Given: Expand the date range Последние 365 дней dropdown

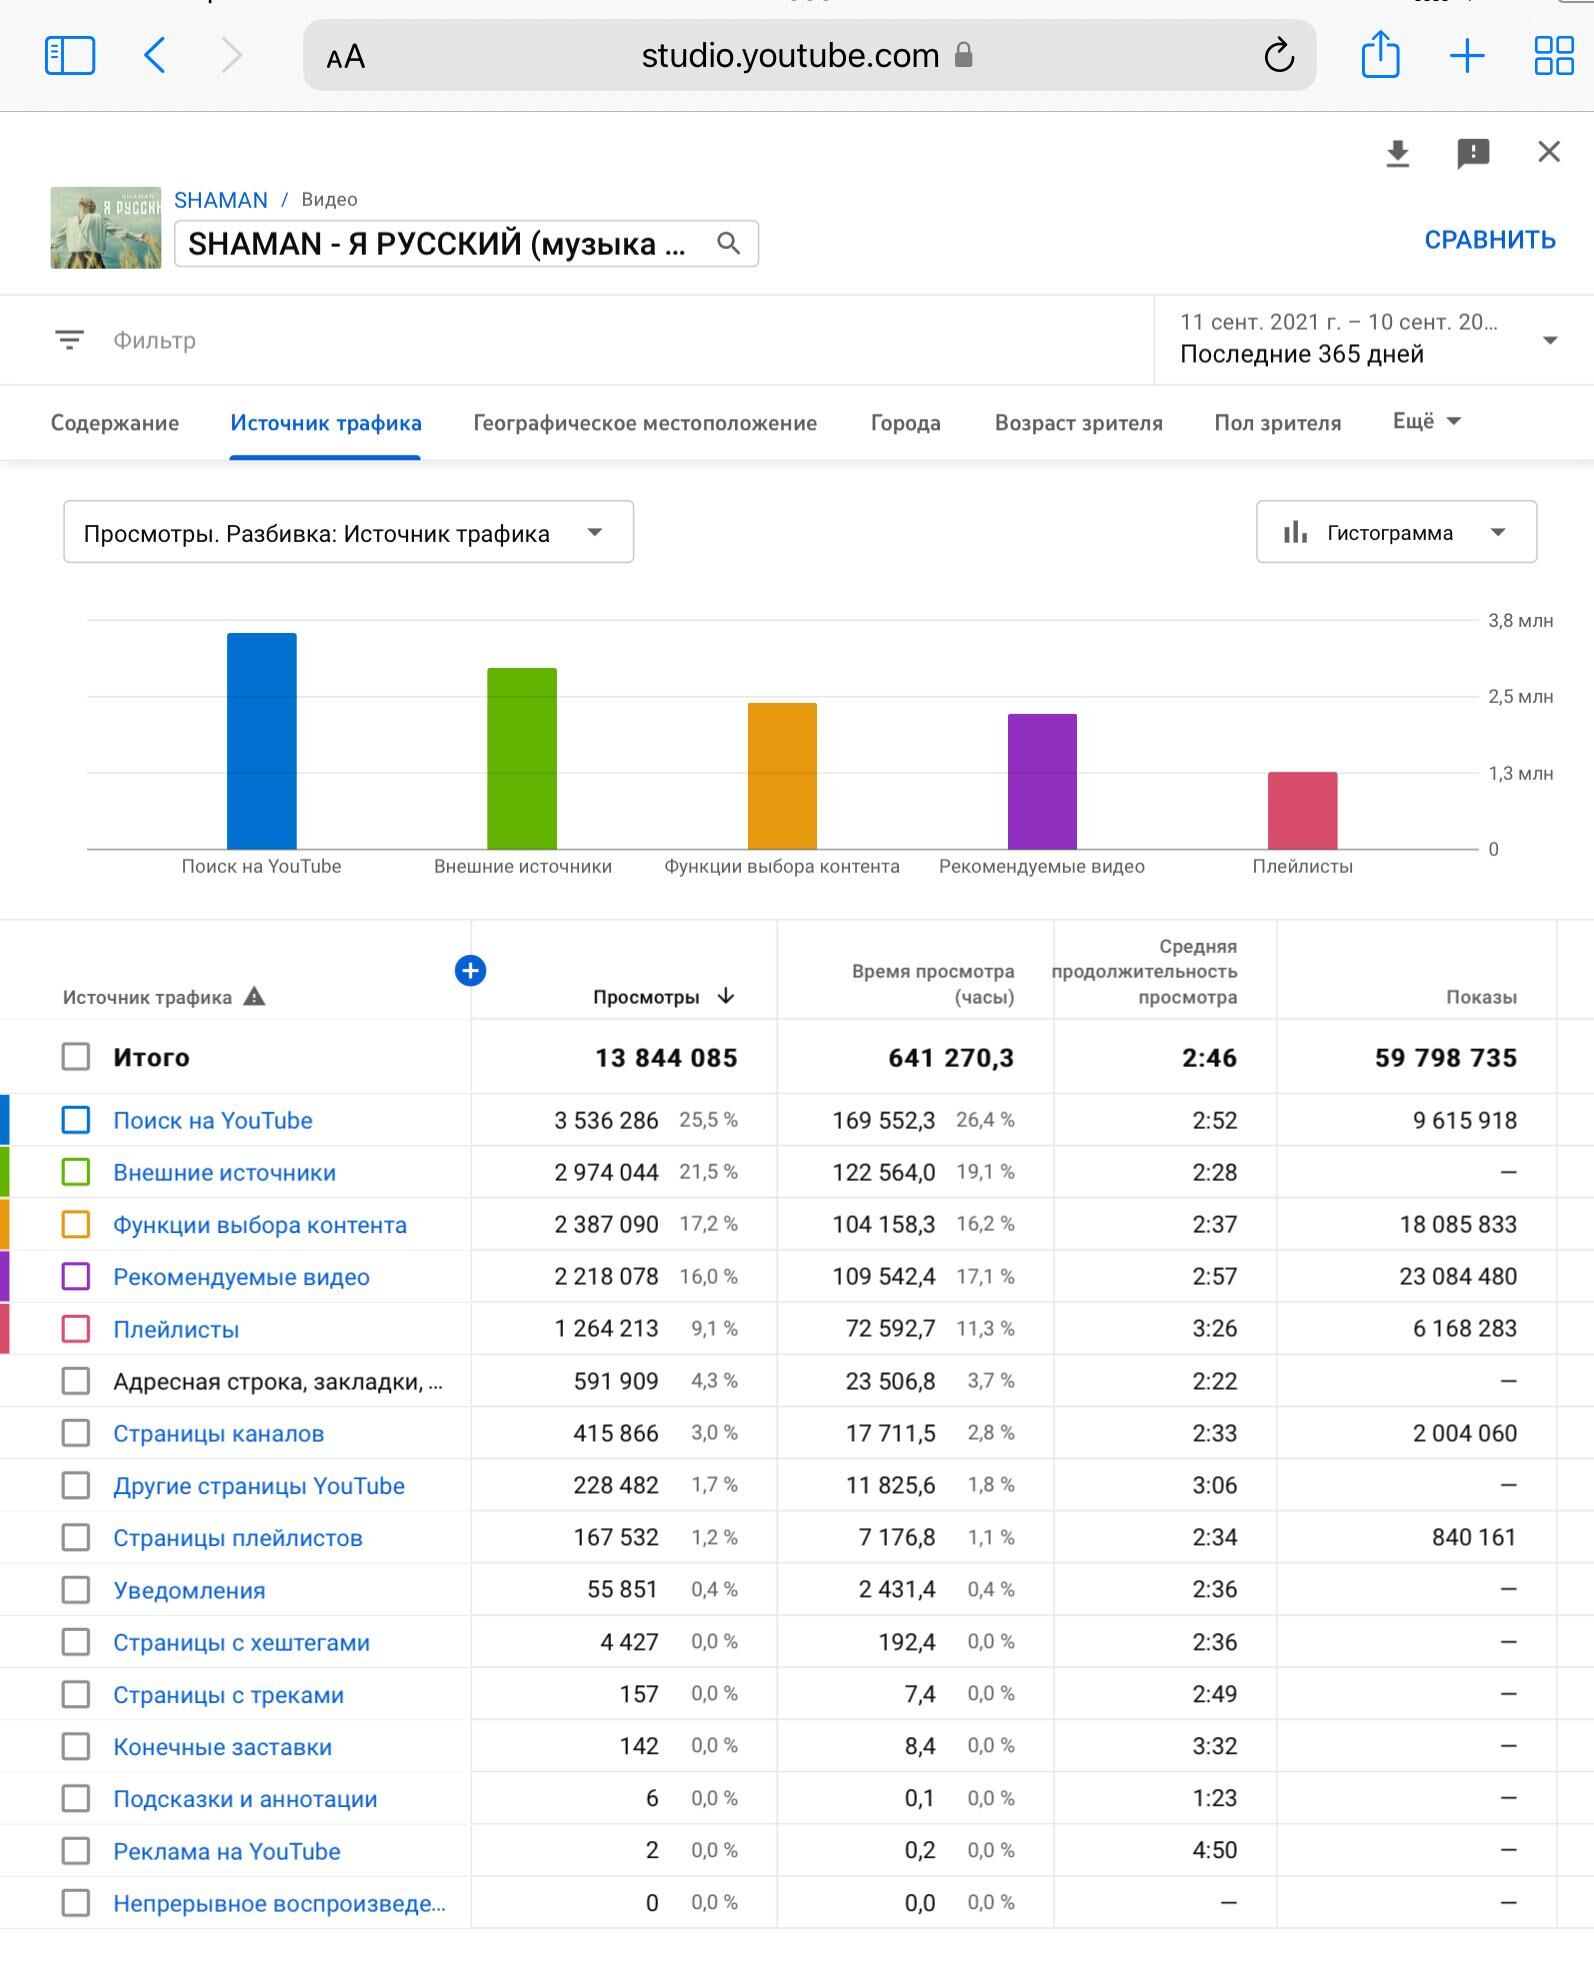Looking at the screenshot, I should [x=1373, y=340].
